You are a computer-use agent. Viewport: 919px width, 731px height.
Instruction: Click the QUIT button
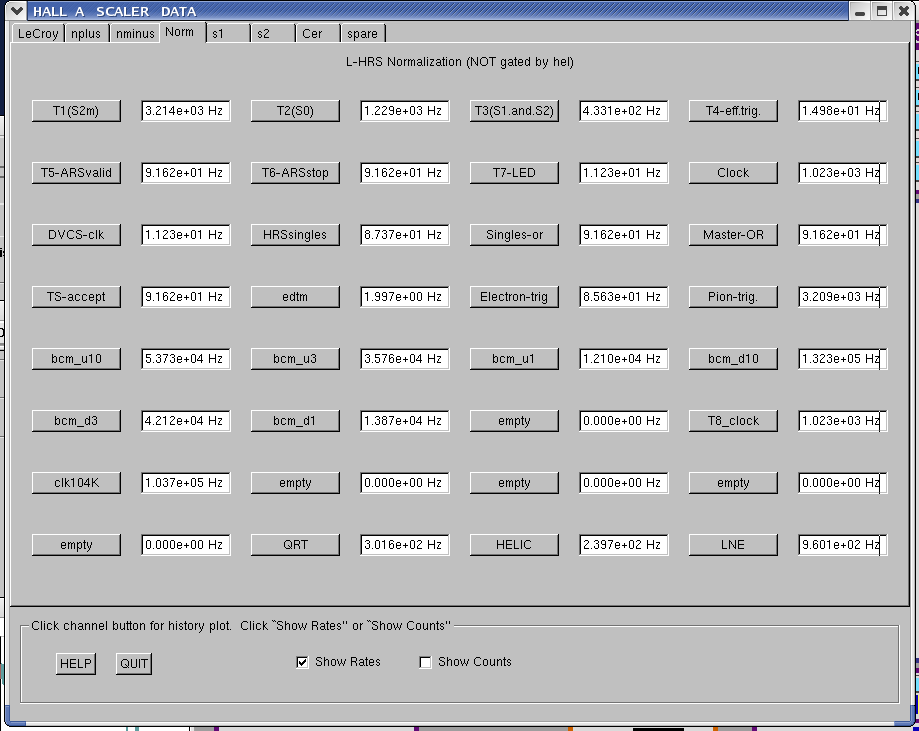134,664
